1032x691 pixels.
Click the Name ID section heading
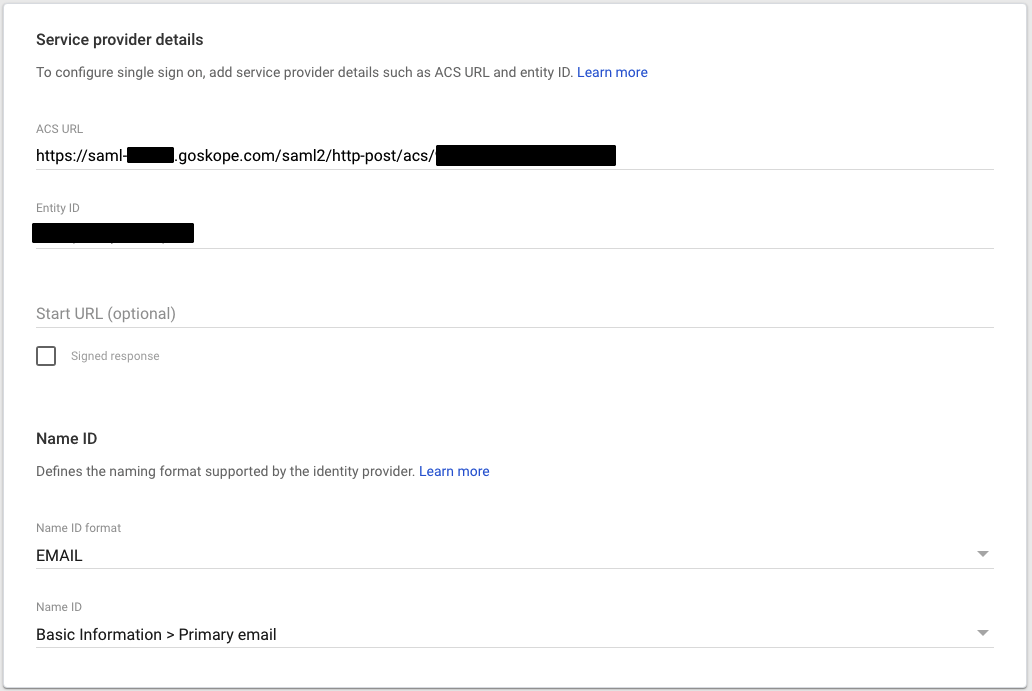click(66, 438)
